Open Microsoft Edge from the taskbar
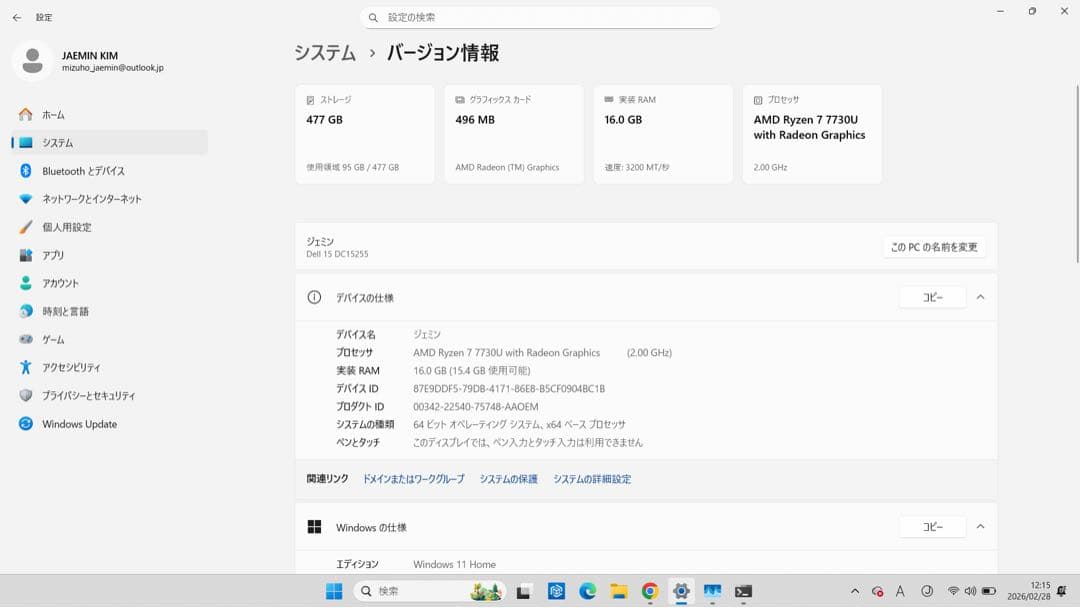The image size is (1080, 608). [x=588, y=591]
